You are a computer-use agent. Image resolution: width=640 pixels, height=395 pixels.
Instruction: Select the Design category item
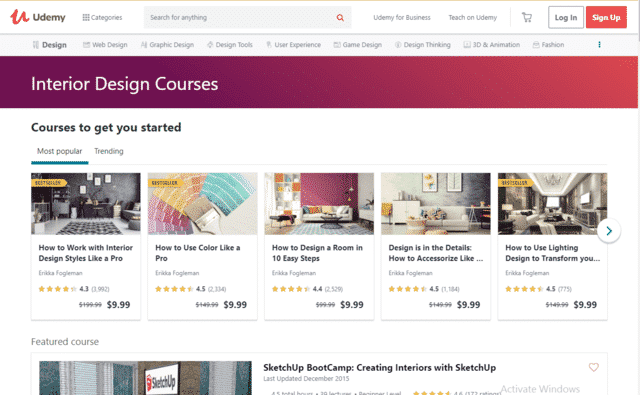pyautogui.click(x=49, y=45)
